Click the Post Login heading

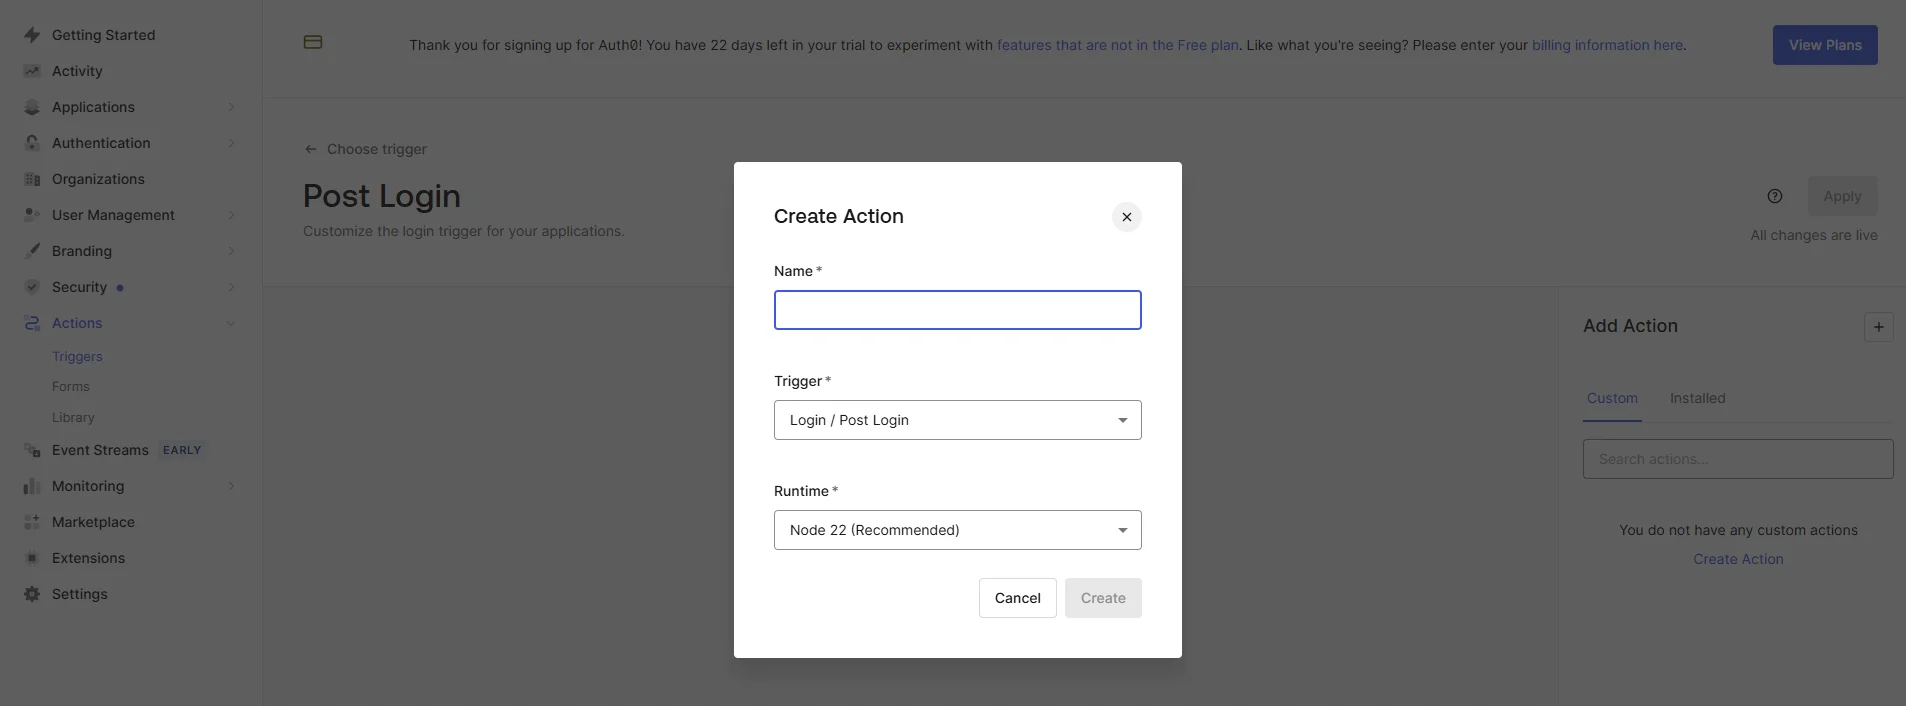[382, 196]
